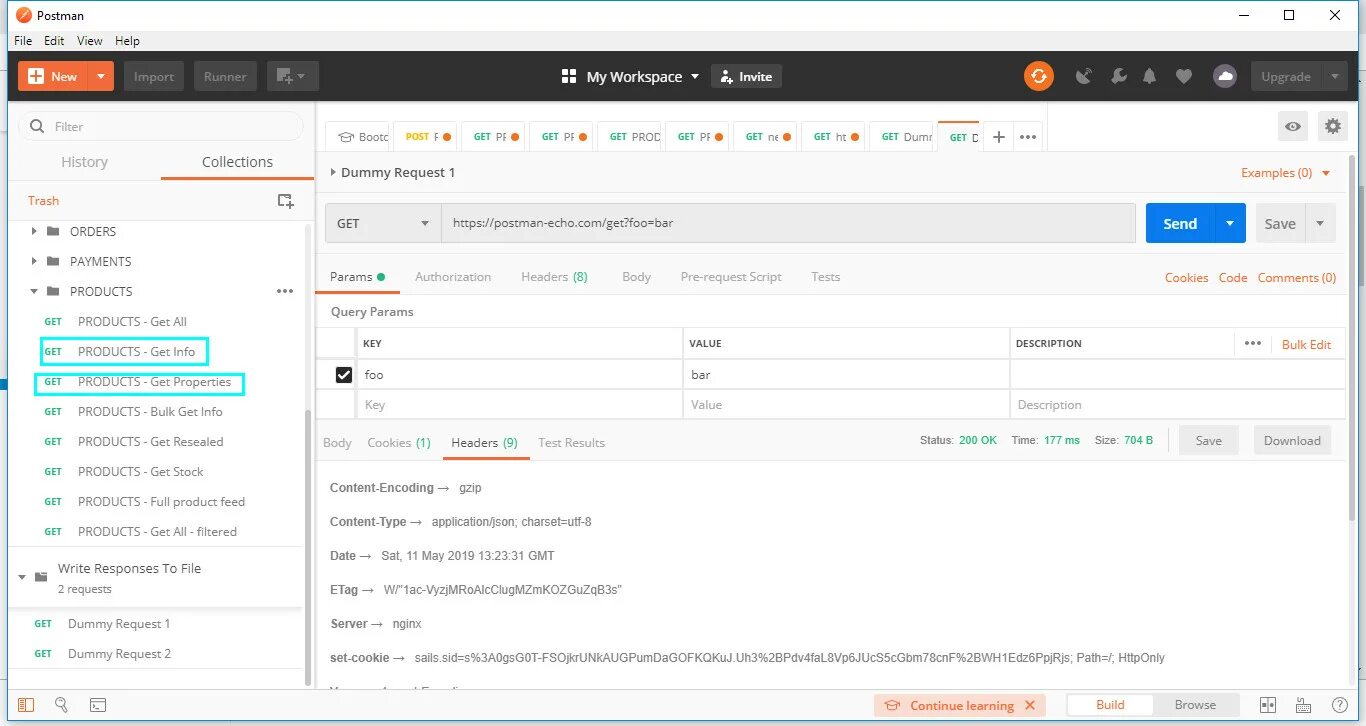This screenshot has width=1366, height=726.
Task: Click the heart icon in the header
Action: coord(1184,76)
